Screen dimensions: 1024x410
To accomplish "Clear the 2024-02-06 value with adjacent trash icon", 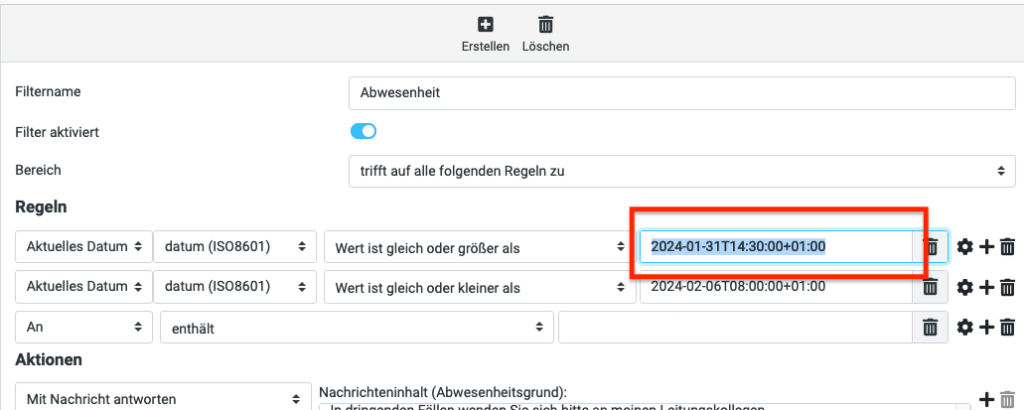I will click(929, 288).
